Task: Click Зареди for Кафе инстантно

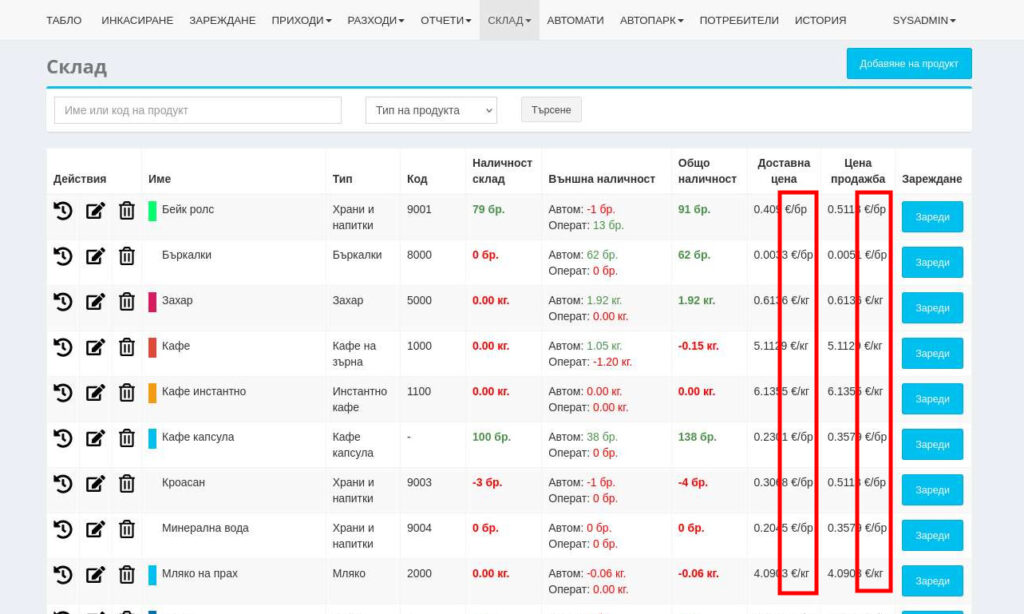Action: [932, 399]
